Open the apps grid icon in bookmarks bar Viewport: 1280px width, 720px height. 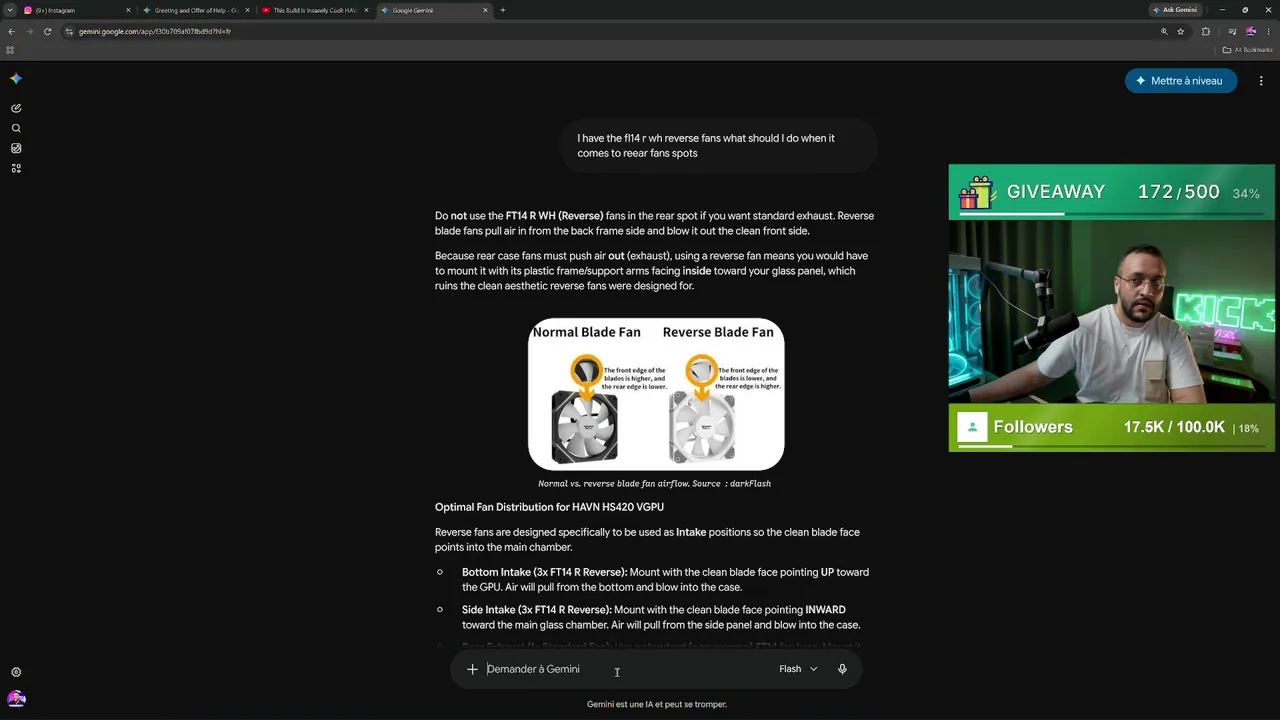(10, 50)
